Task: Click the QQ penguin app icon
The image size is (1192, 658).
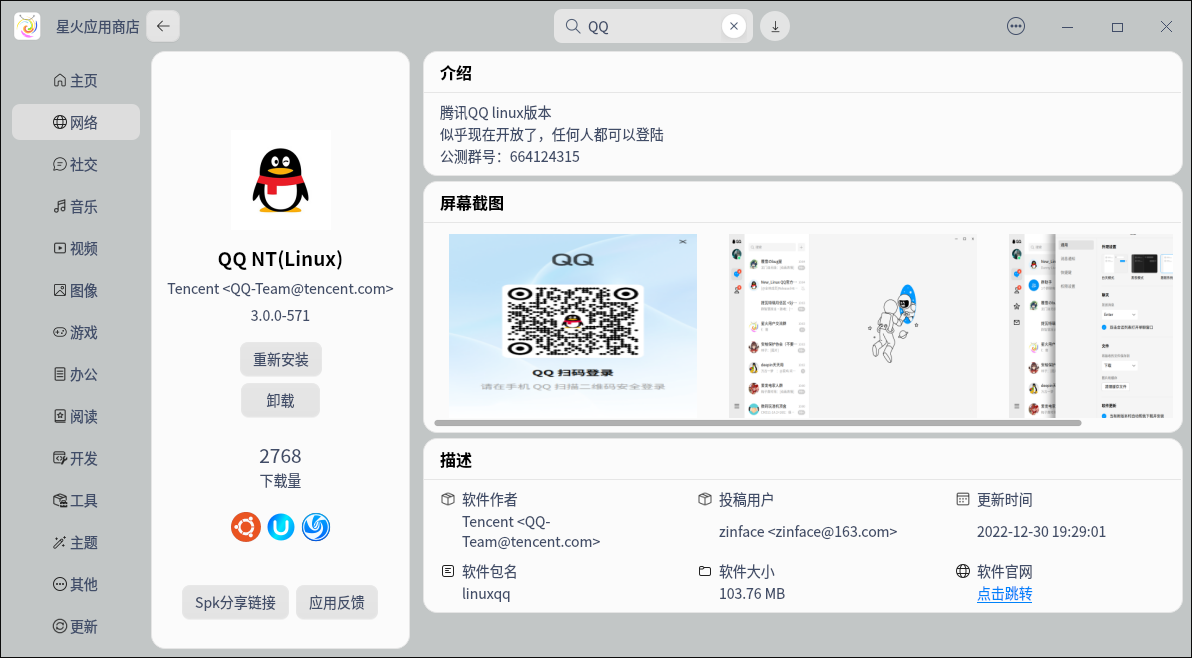Action: click(281, 180)
